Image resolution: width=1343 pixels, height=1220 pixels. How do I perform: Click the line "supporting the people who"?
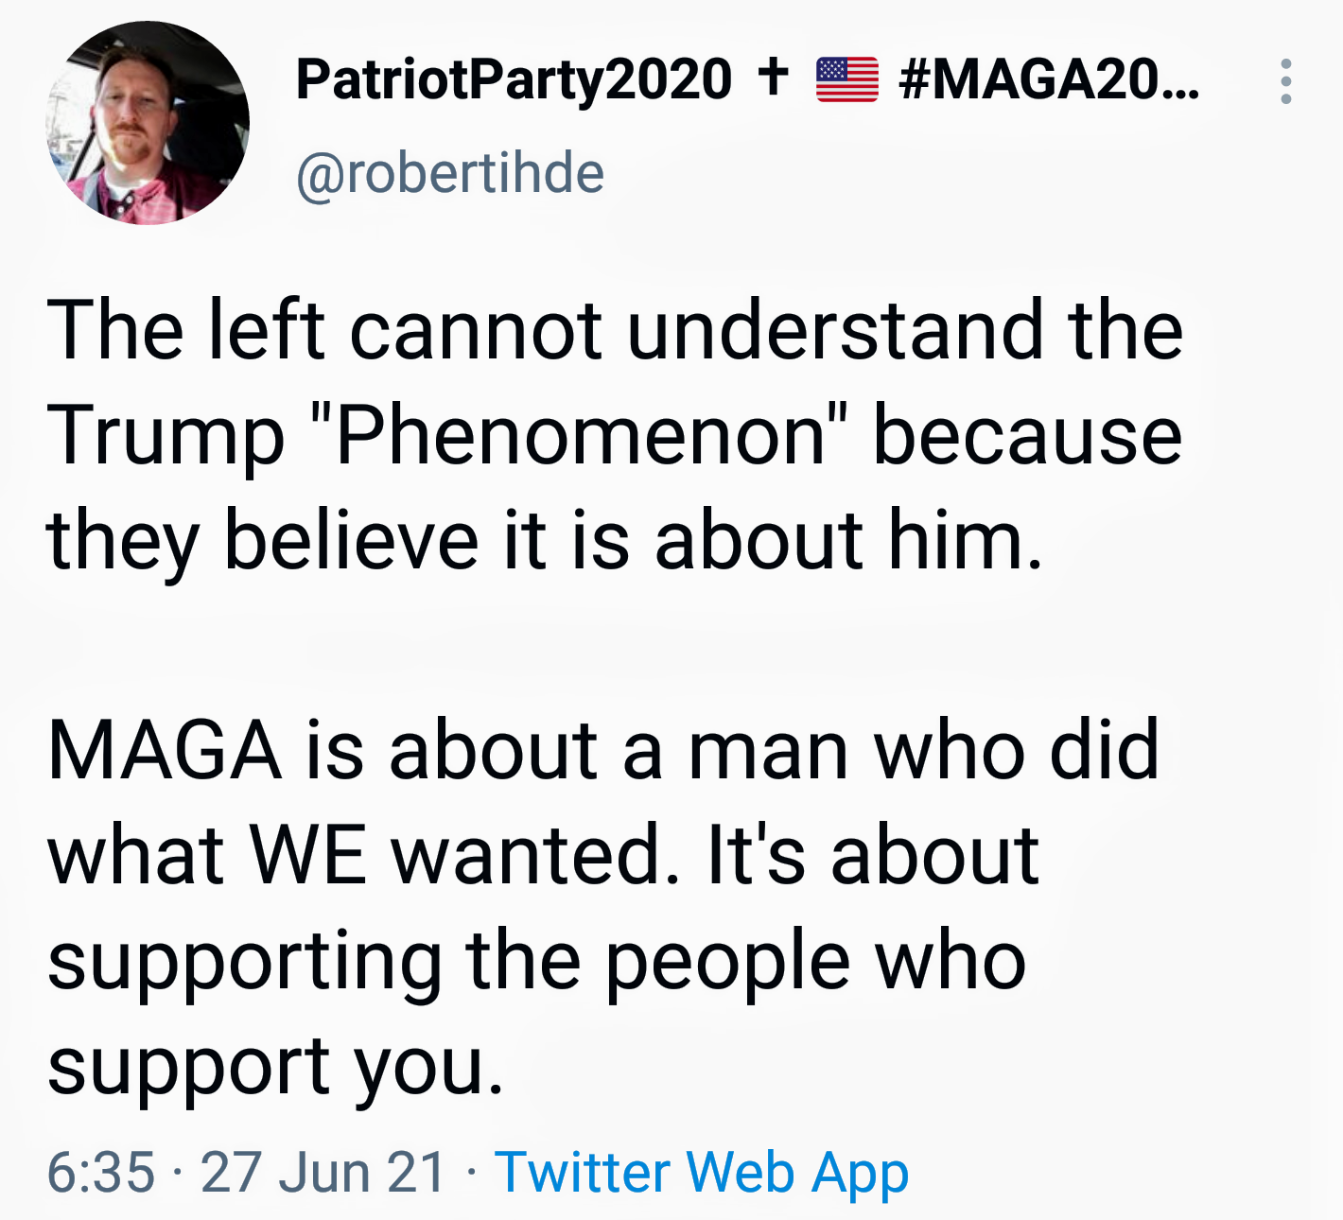pos(537,961)
